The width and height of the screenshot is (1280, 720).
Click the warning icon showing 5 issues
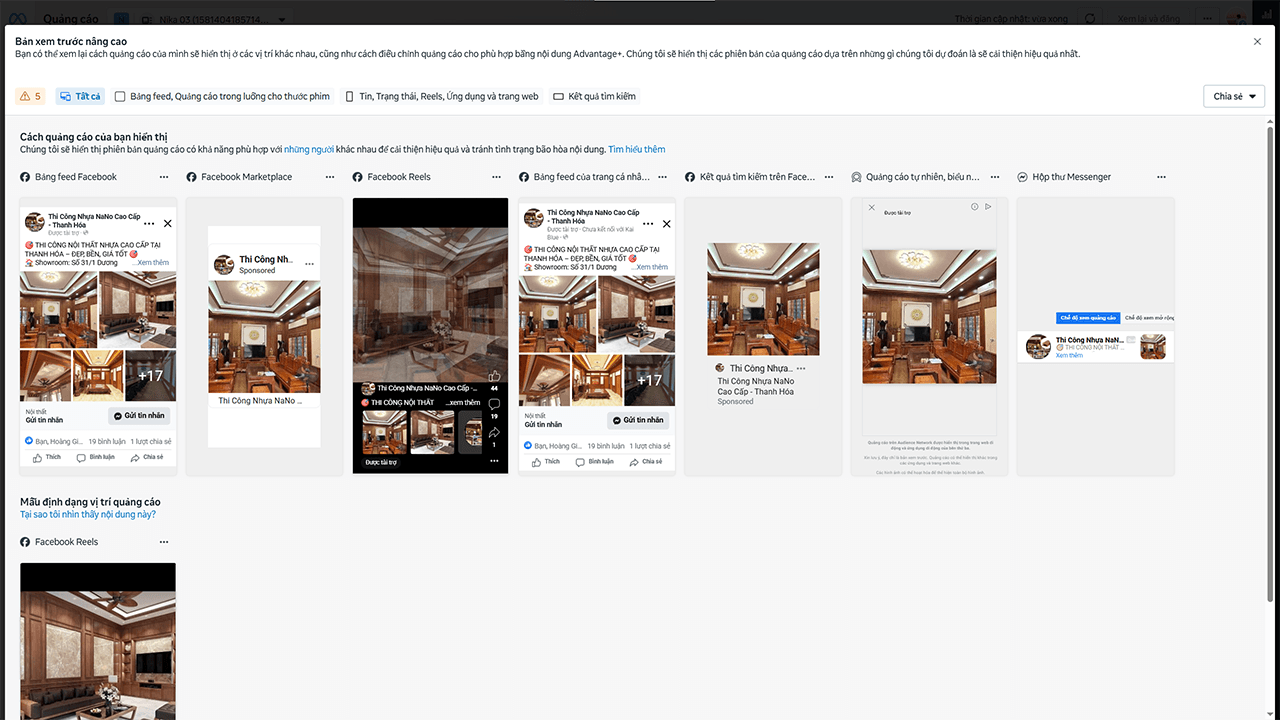[30, 97]
